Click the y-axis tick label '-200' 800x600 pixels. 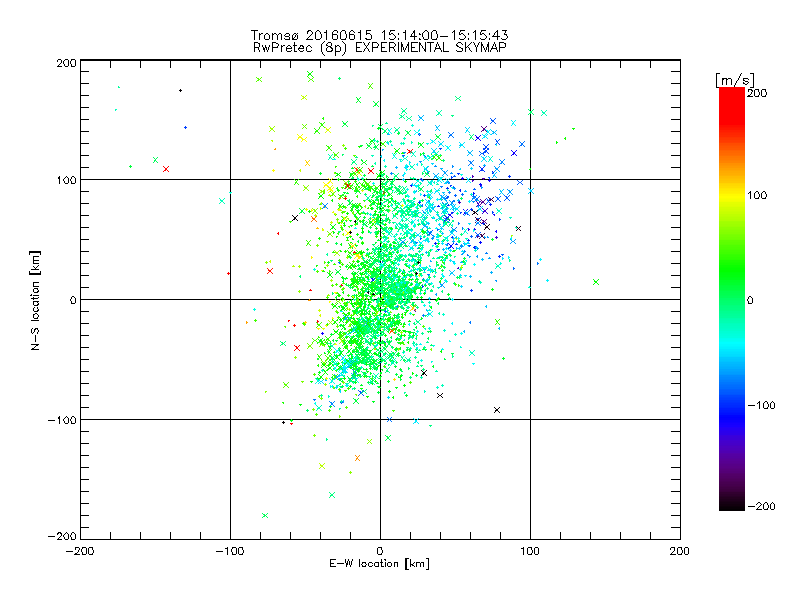click(62, 536)
